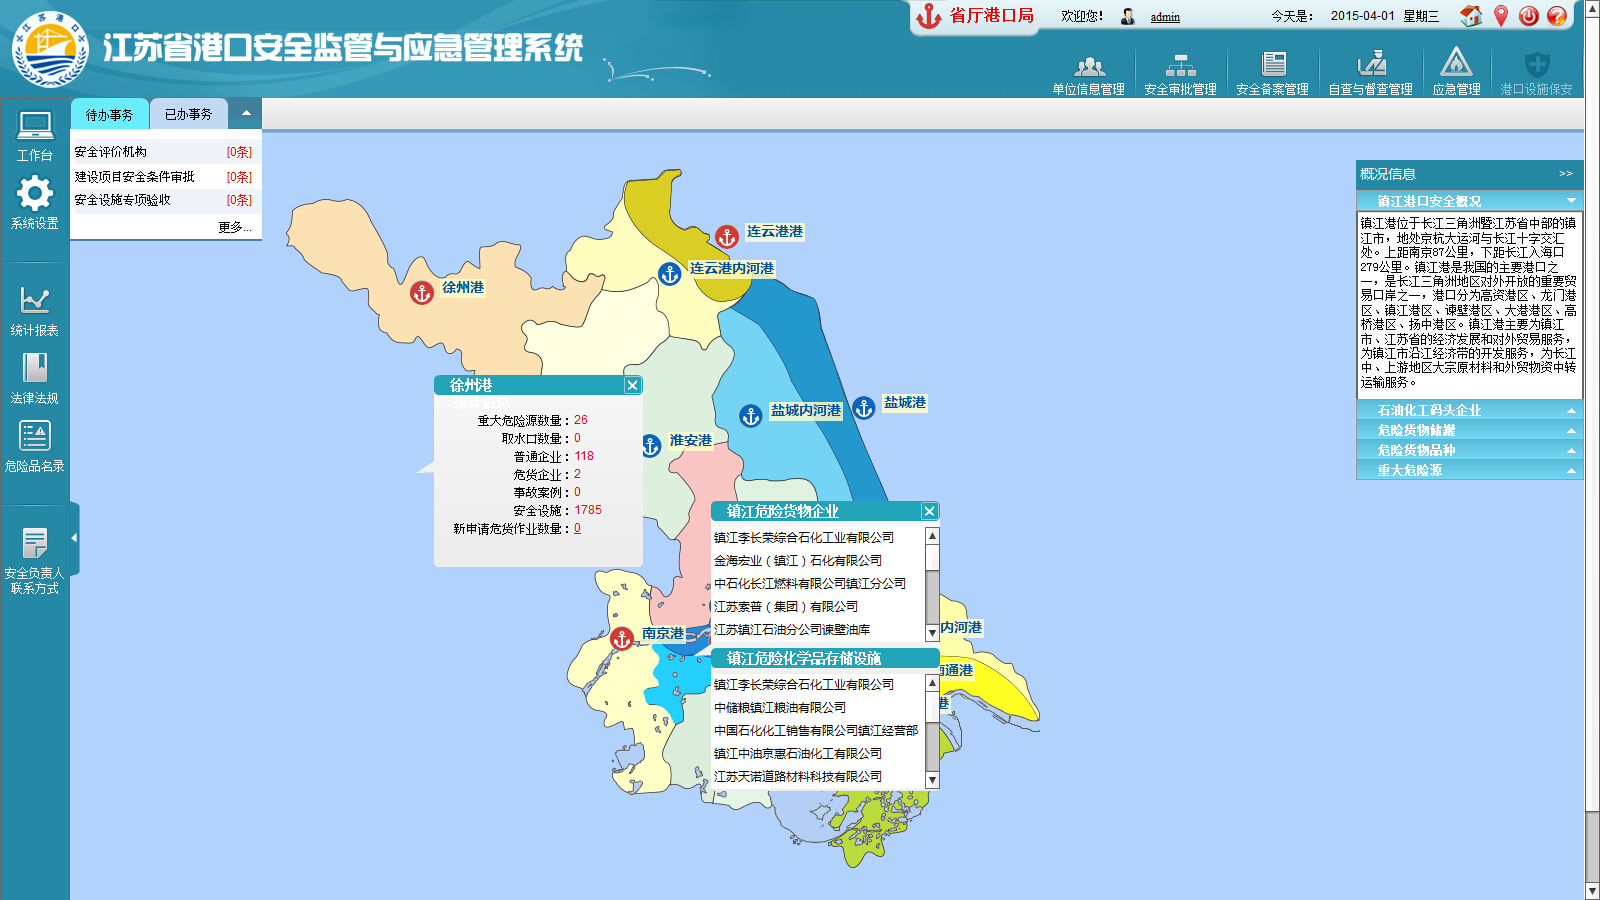Collapse the 待办事务 panel with up arrow

pyautogui.click(x=246, y=113)
